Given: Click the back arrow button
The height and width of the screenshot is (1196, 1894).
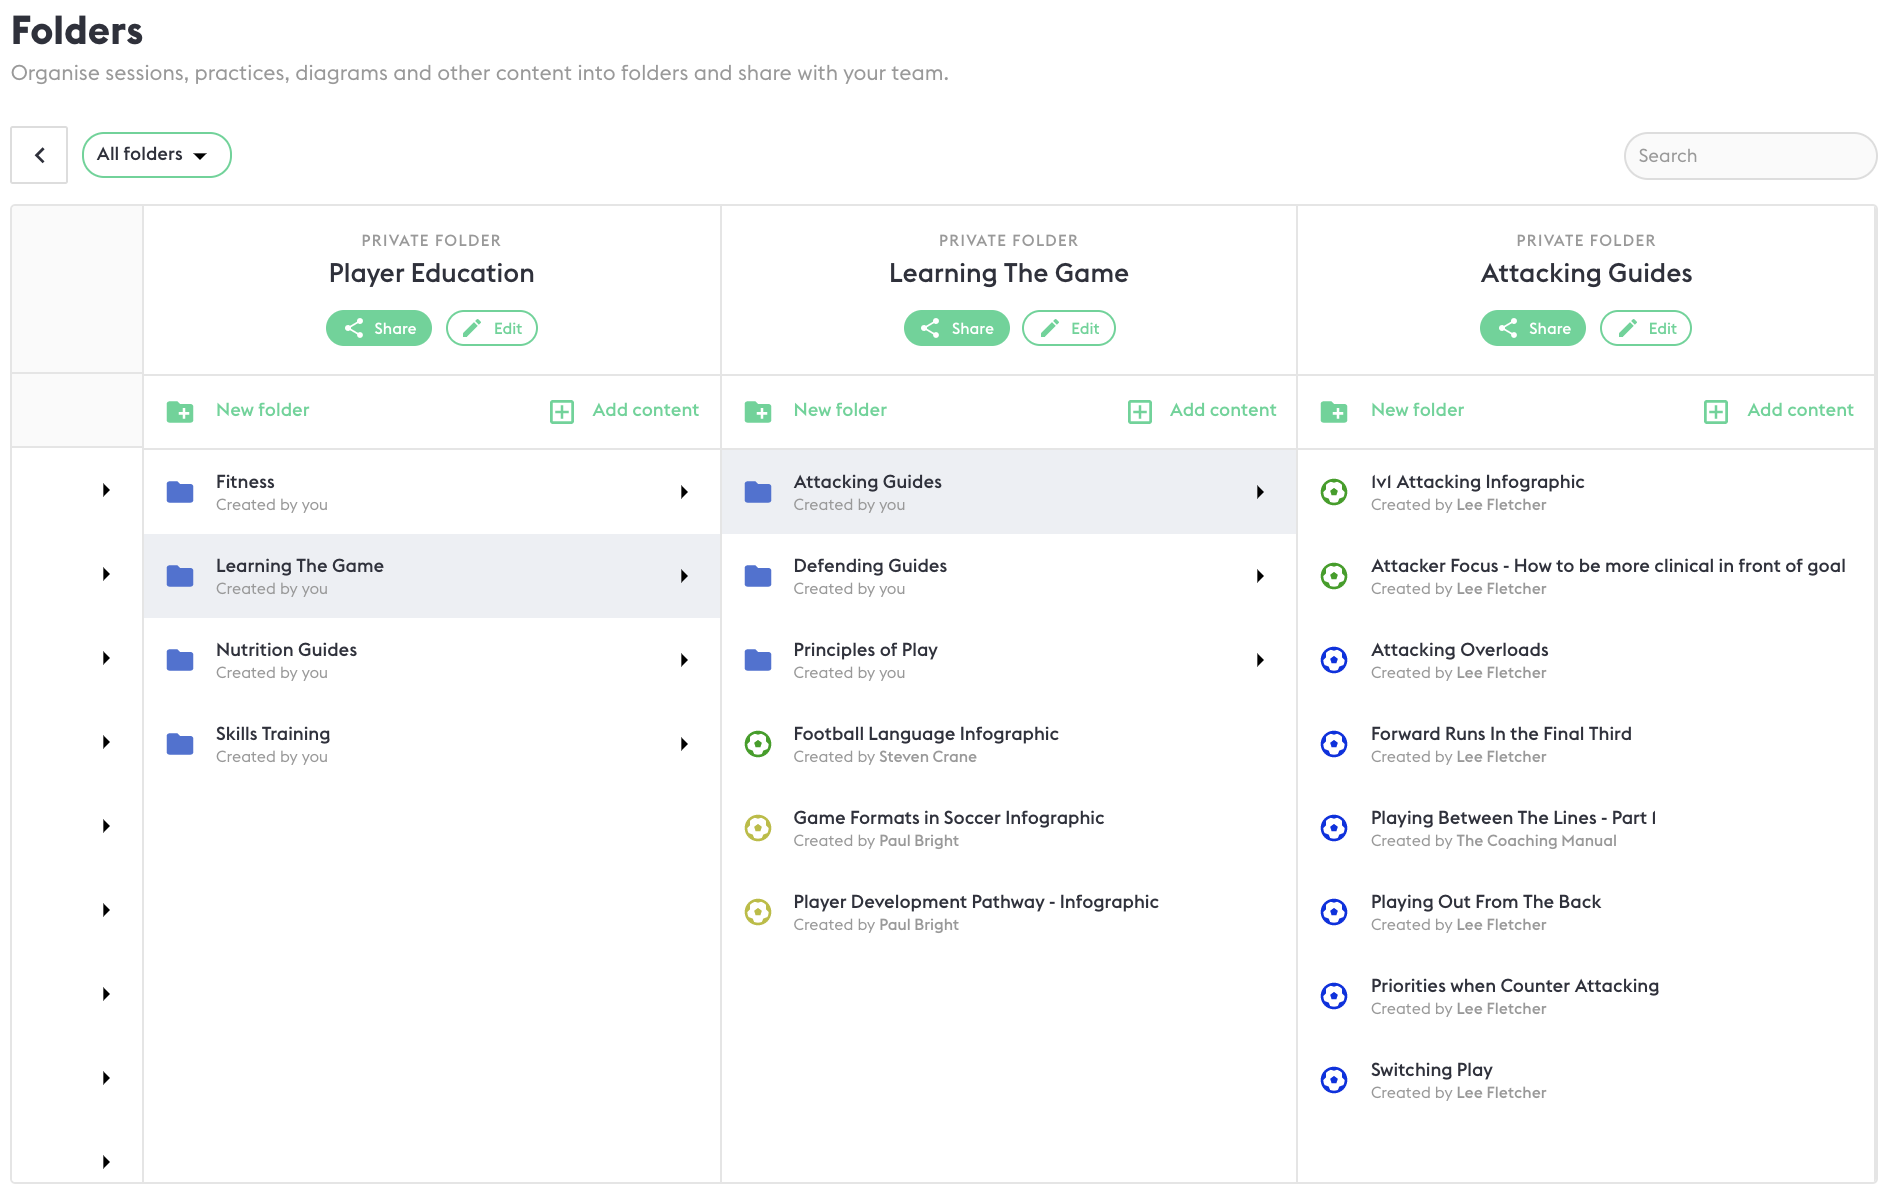Looking at the screenshot, I should [x=39, y=155].
